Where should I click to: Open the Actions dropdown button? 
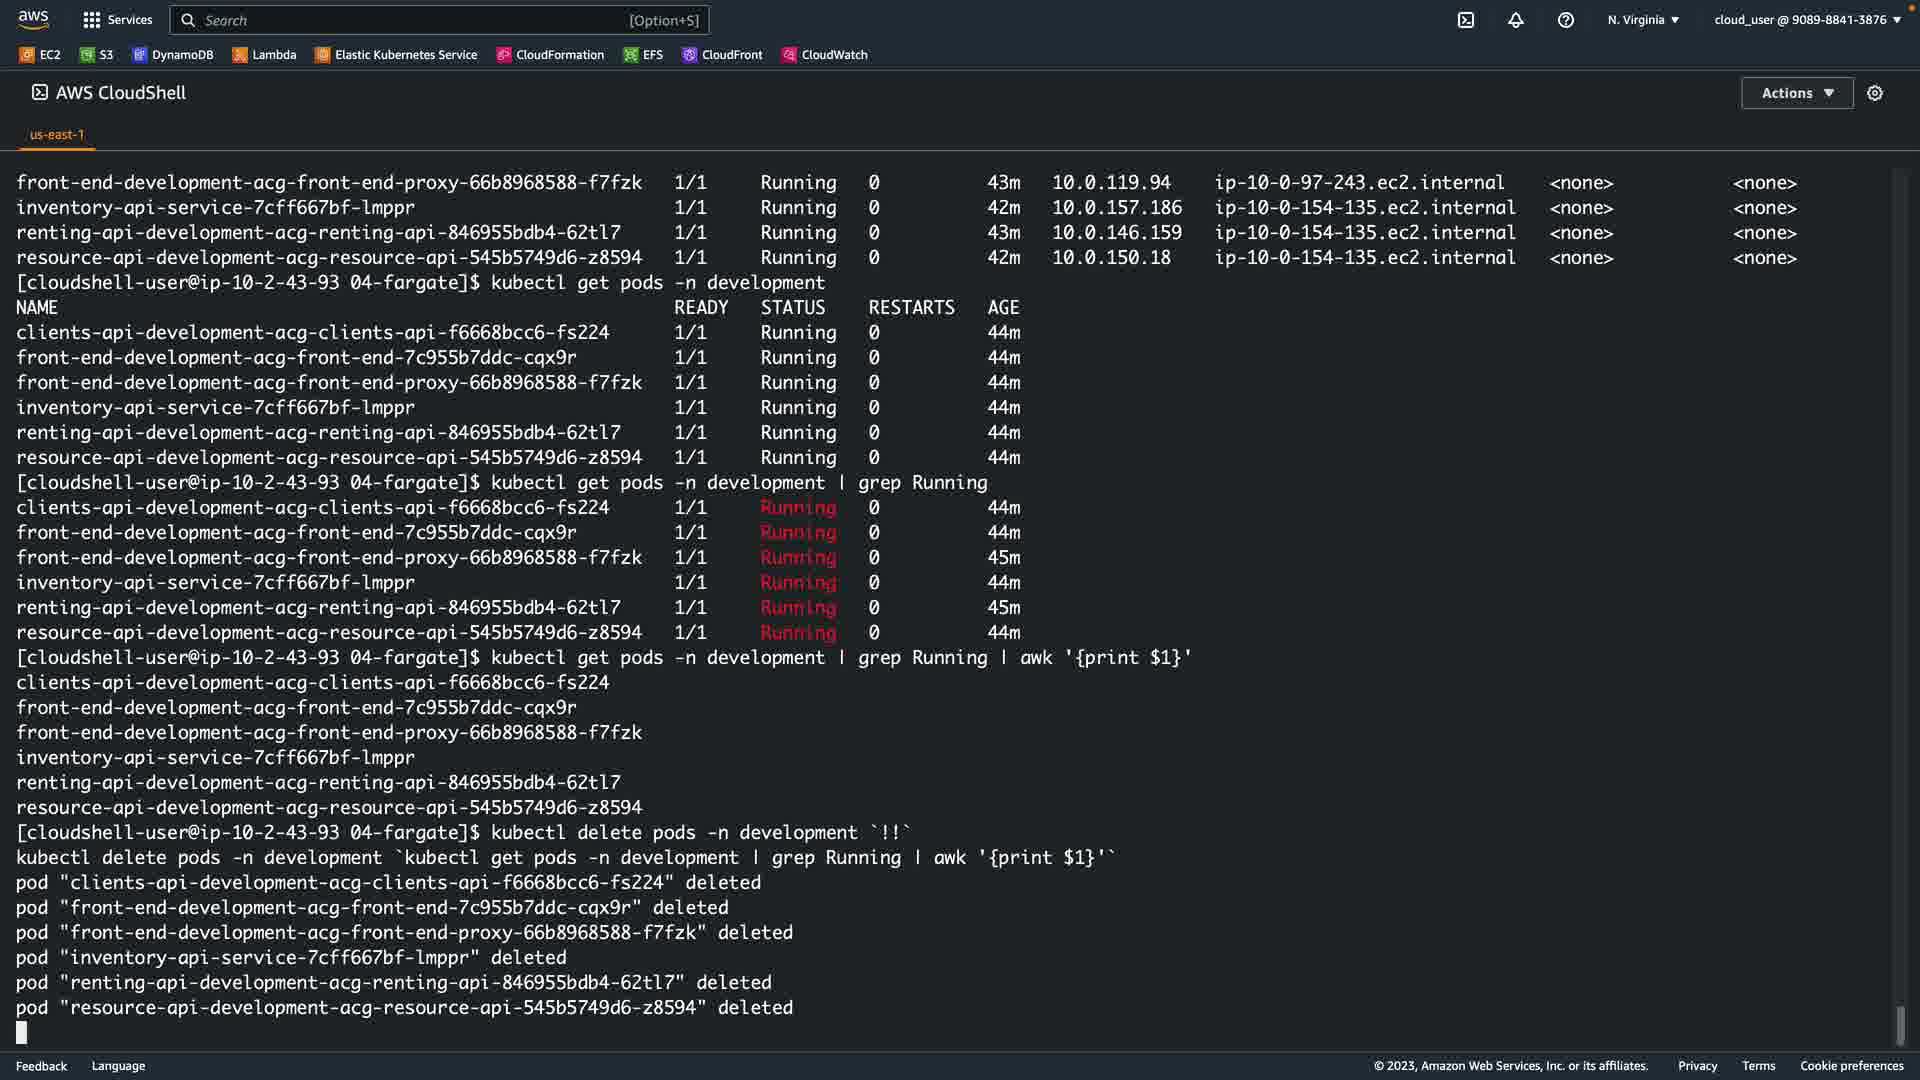click(1796, 93)
